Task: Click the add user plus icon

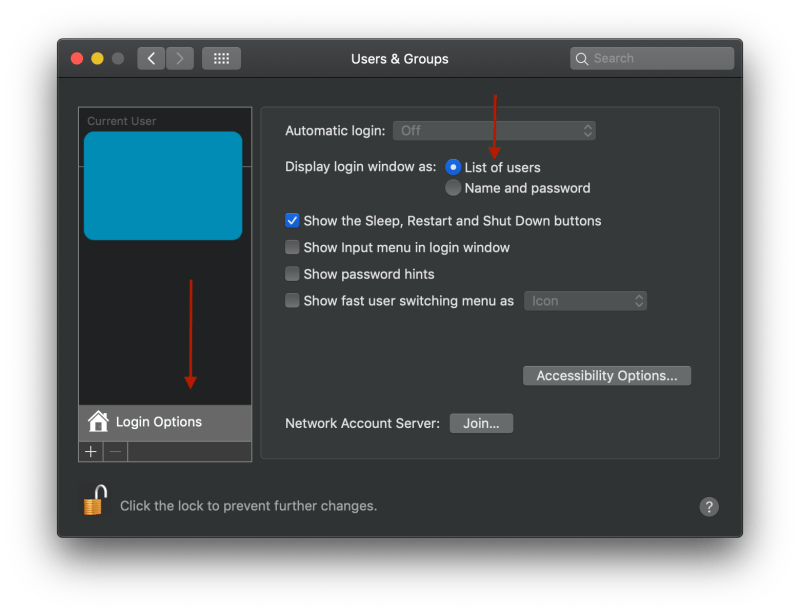Action: (x=90, y=451)
